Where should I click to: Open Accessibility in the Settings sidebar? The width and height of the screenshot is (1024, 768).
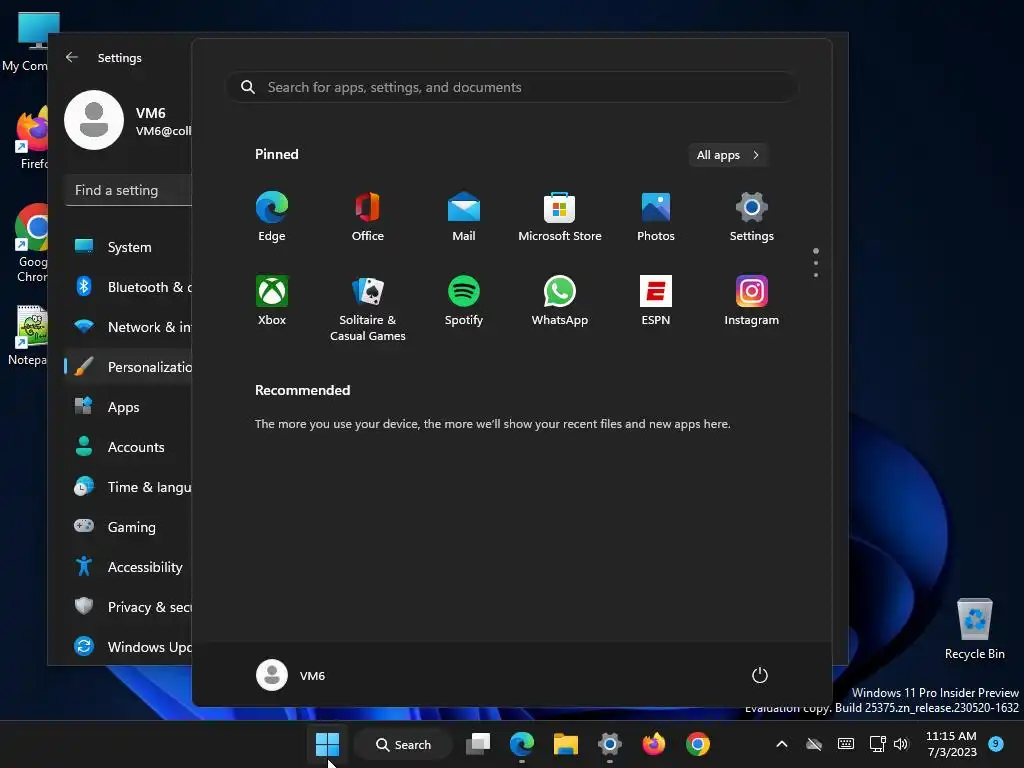pos(129,567)
